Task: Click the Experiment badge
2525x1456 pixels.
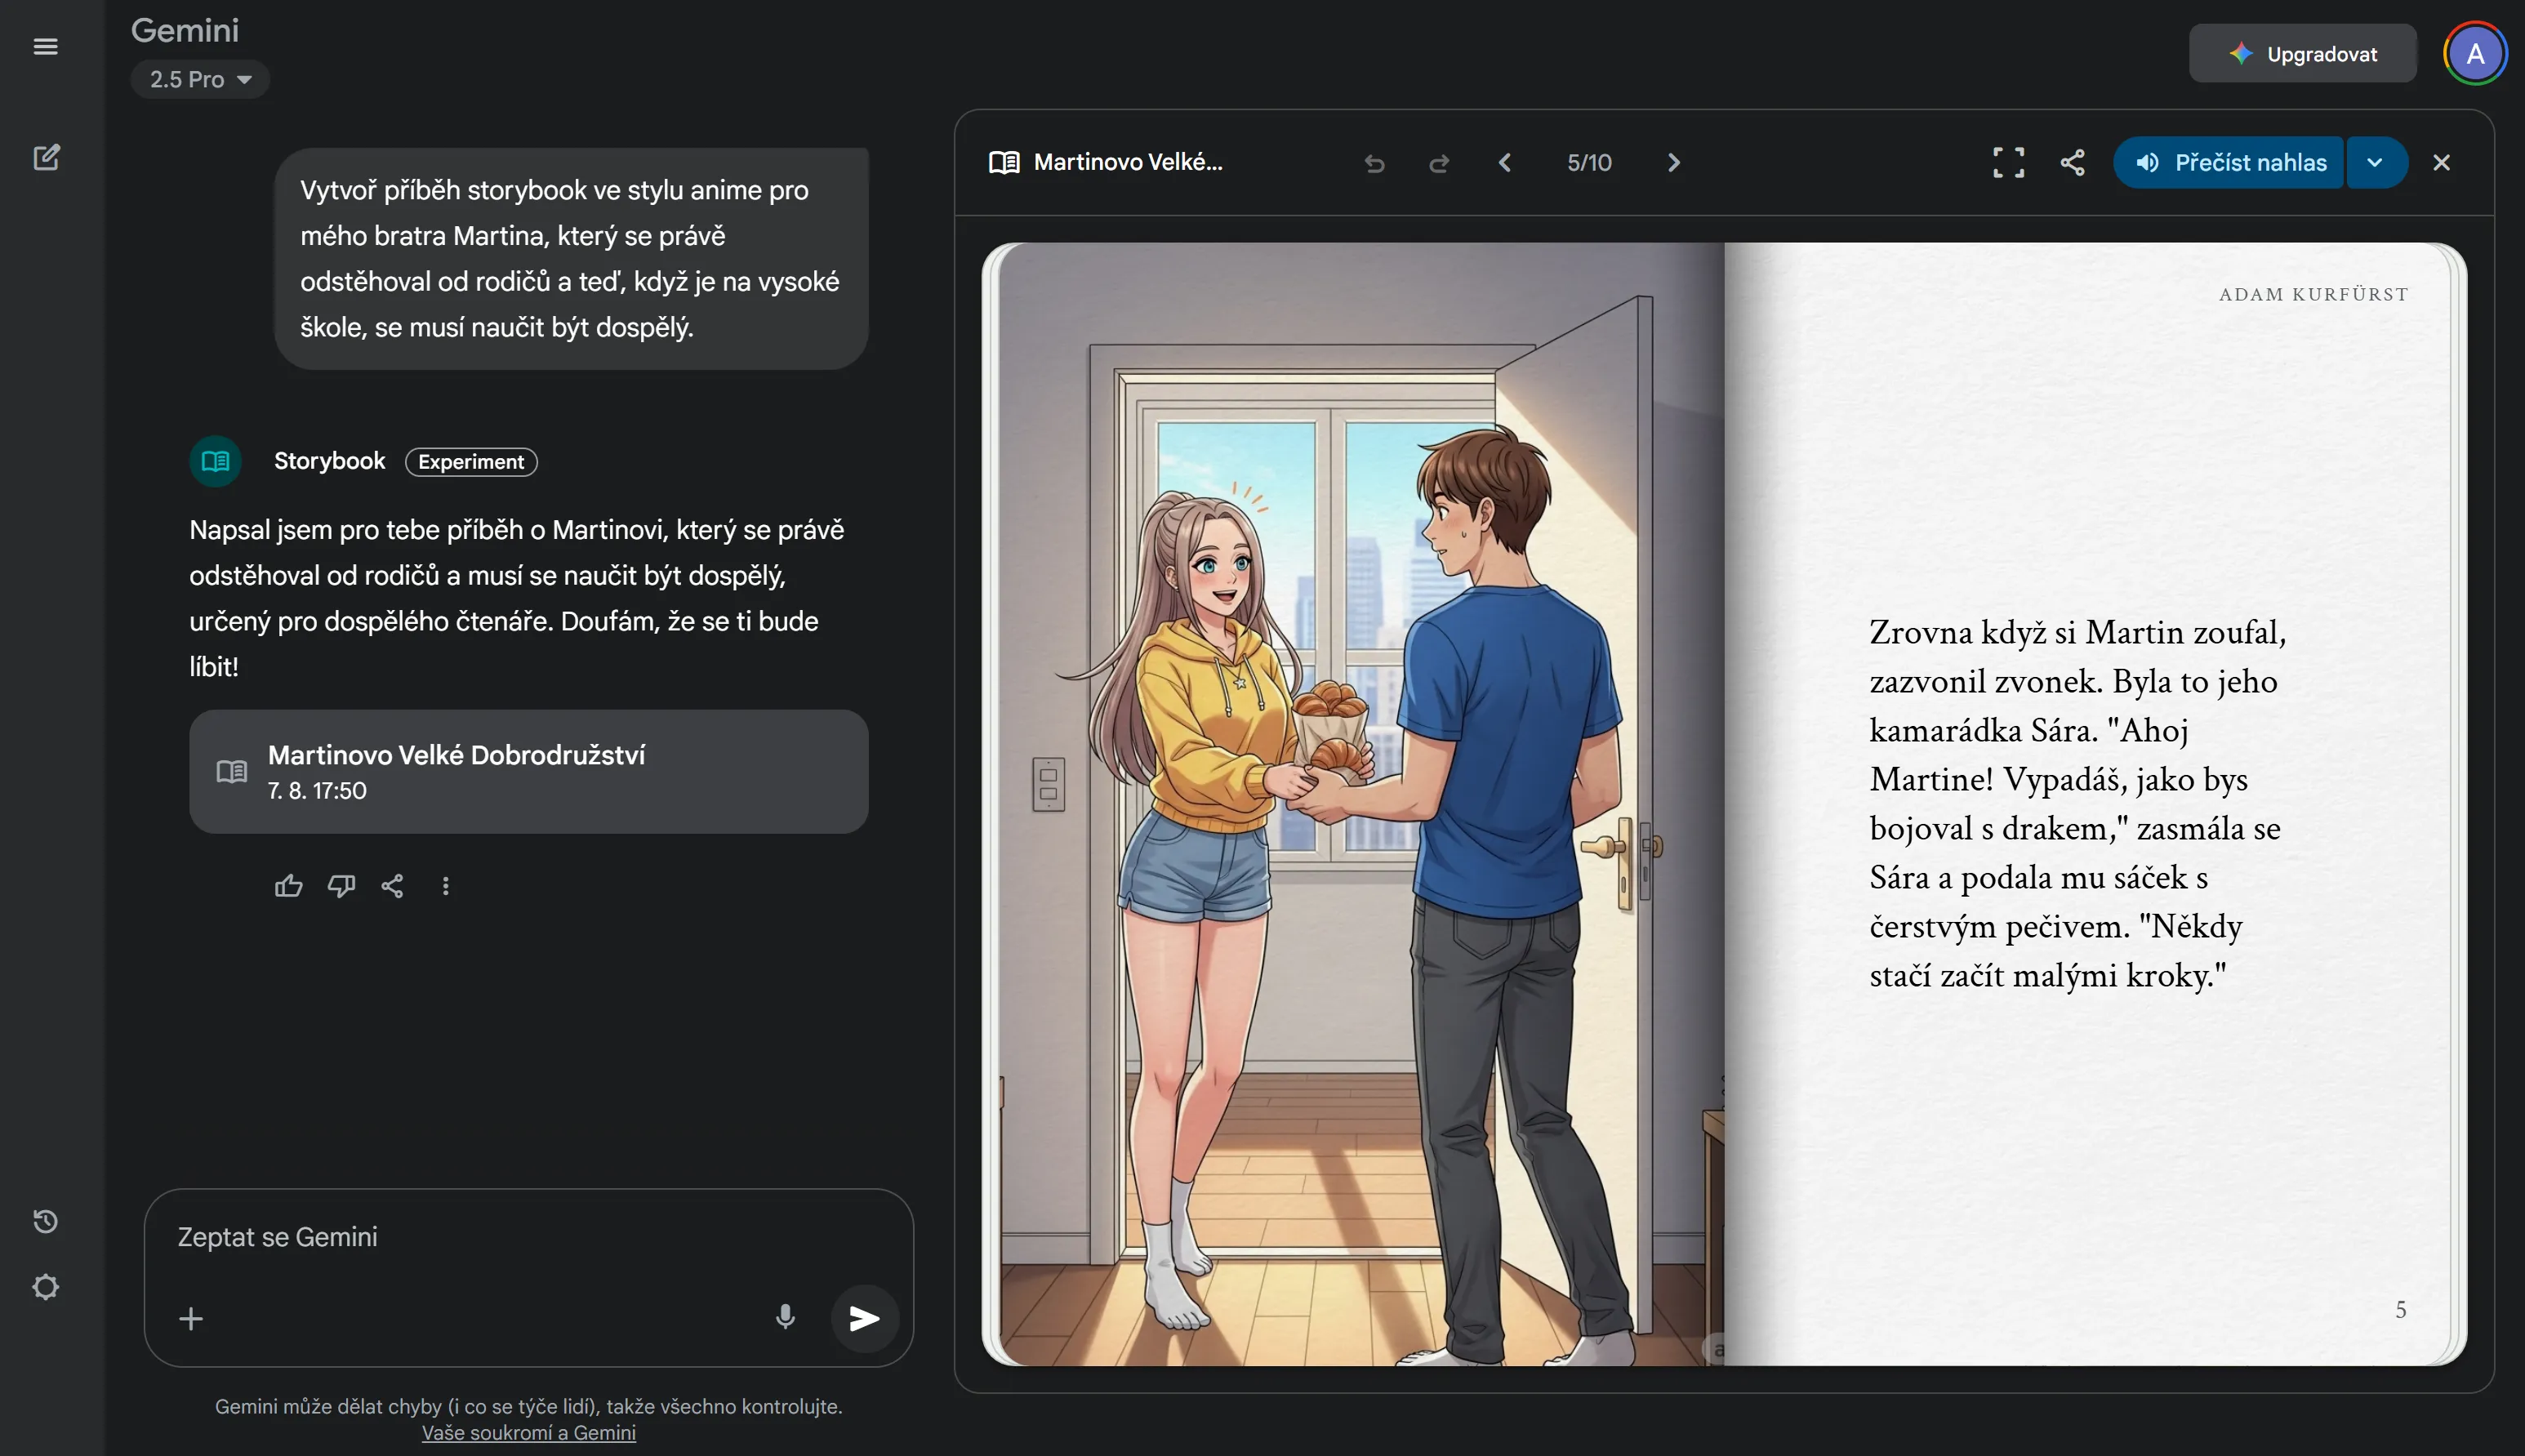Action: pyautogui.click(x=471, y=462)
